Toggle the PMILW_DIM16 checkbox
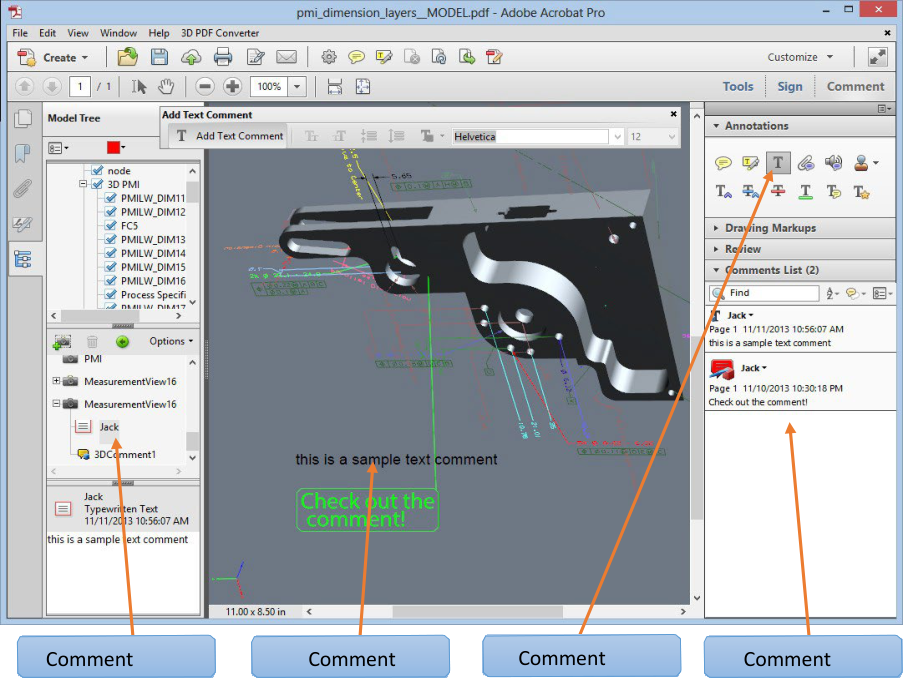Screen dimensions: 903x678 (x=111, y=281)
